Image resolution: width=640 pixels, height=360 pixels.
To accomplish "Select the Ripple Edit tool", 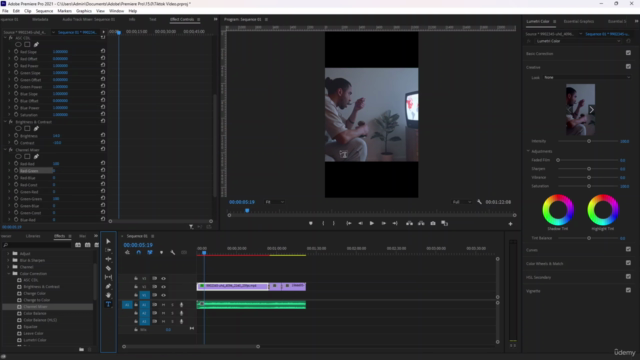I will [108, 259].
